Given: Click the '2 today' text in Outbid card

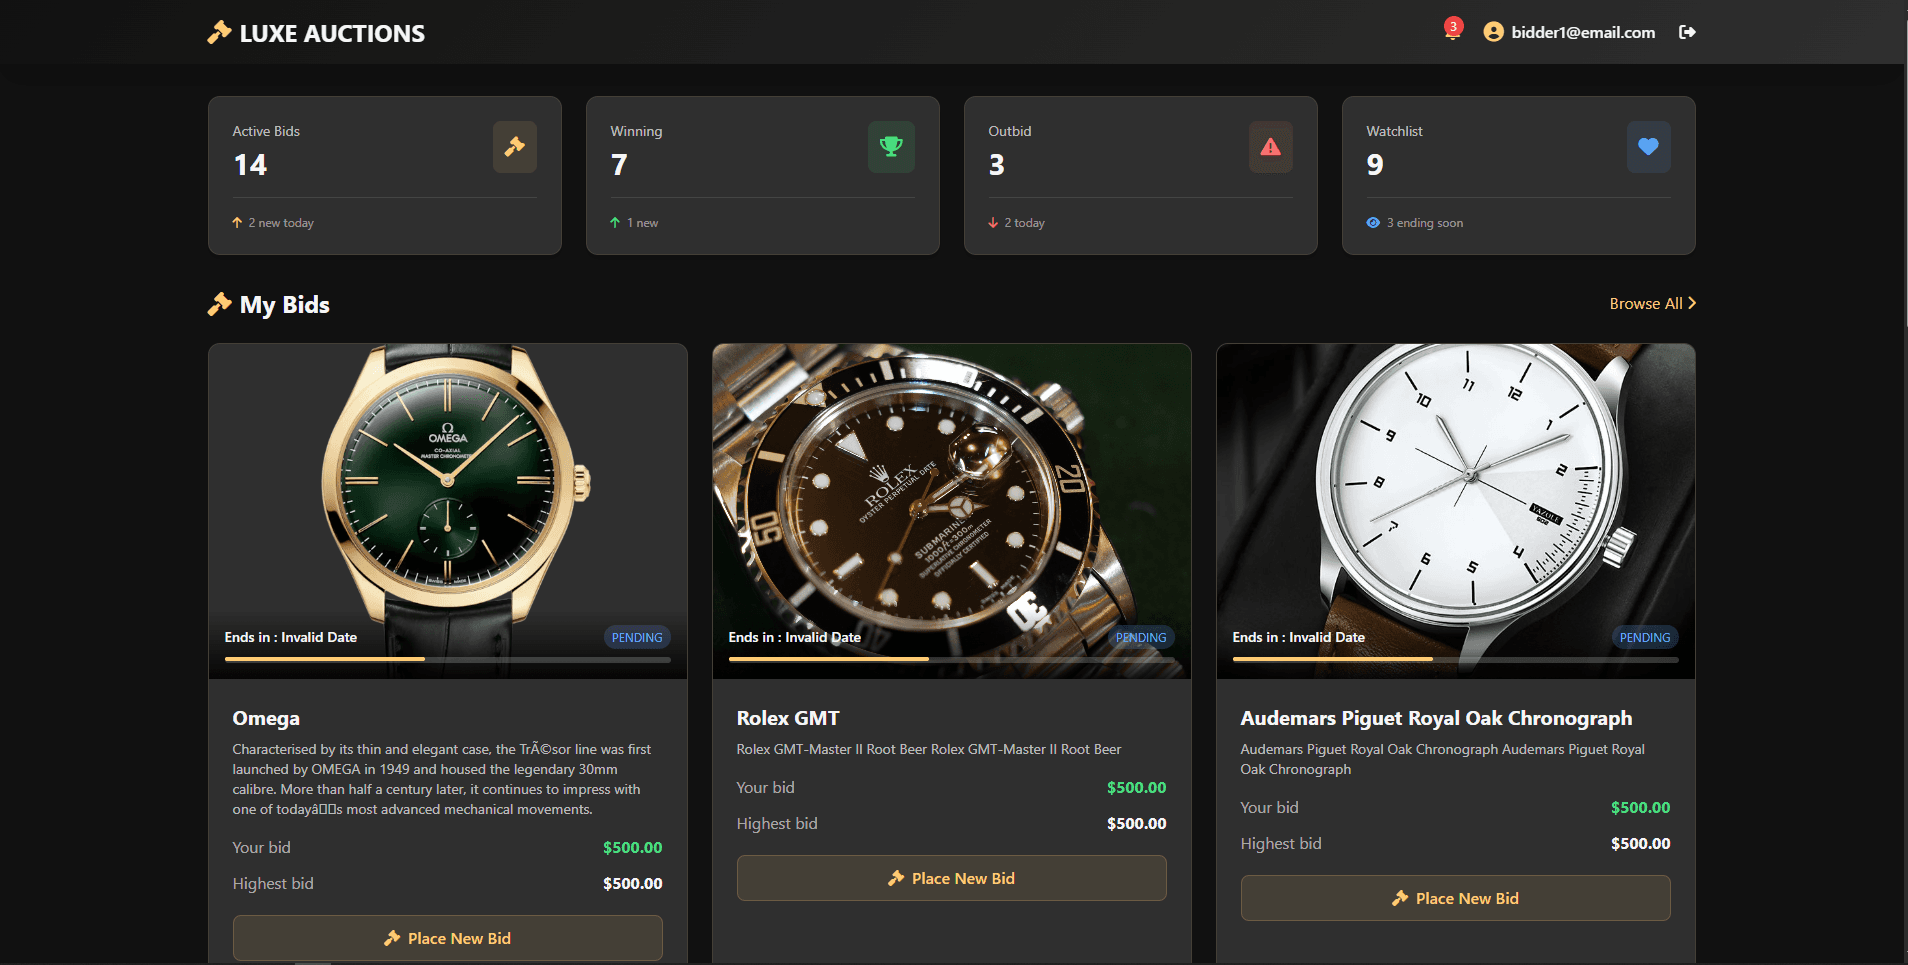Looking at the screenshot, I should (x=1025, y=223).
